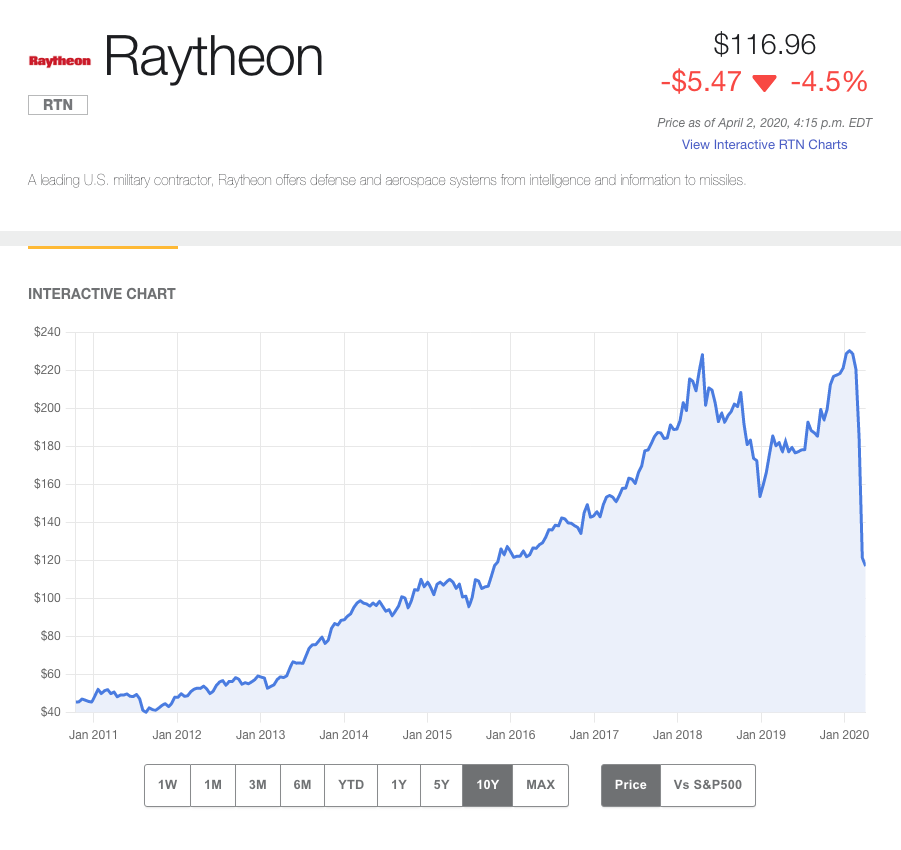Click the $240 y-axis label
The width and height of the screenshot is (901, 850).
click(47, 332)
